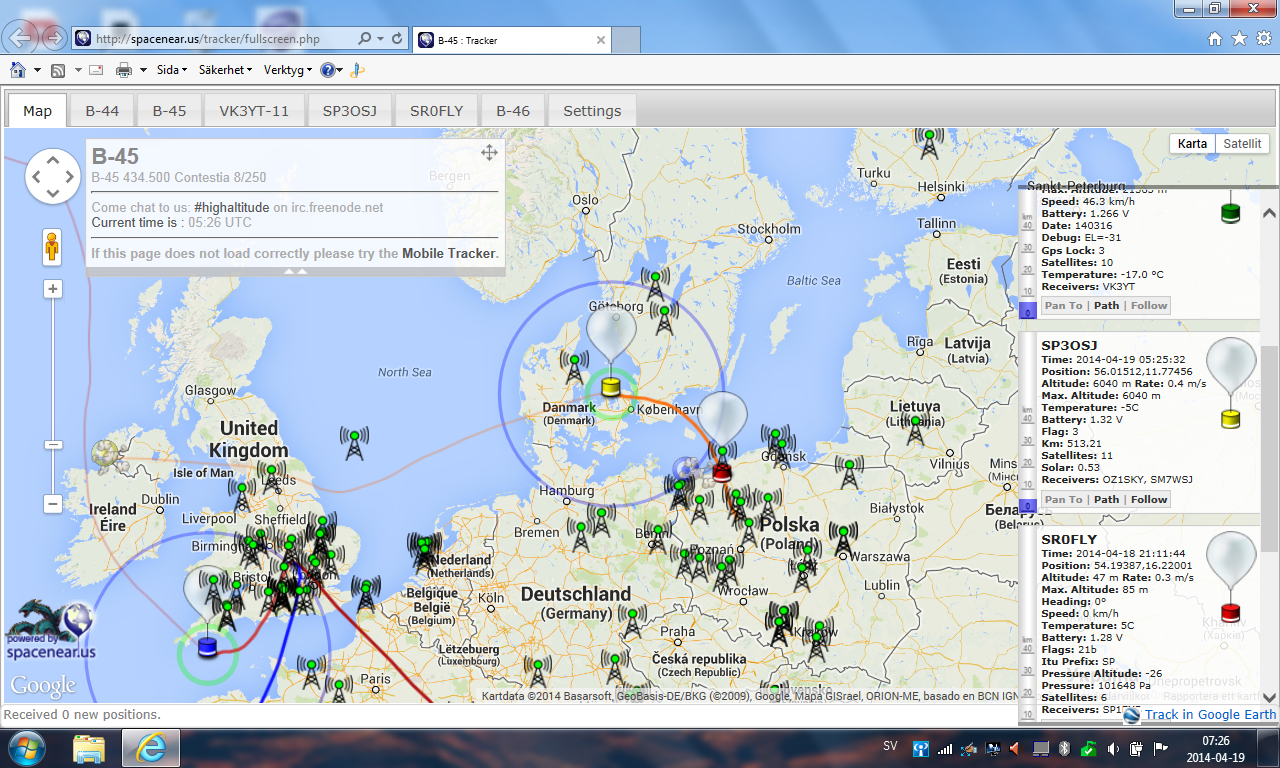The image size is (1280, 768).
Task: Click Follow for SP3OSJ
Action: (1149, 499)
